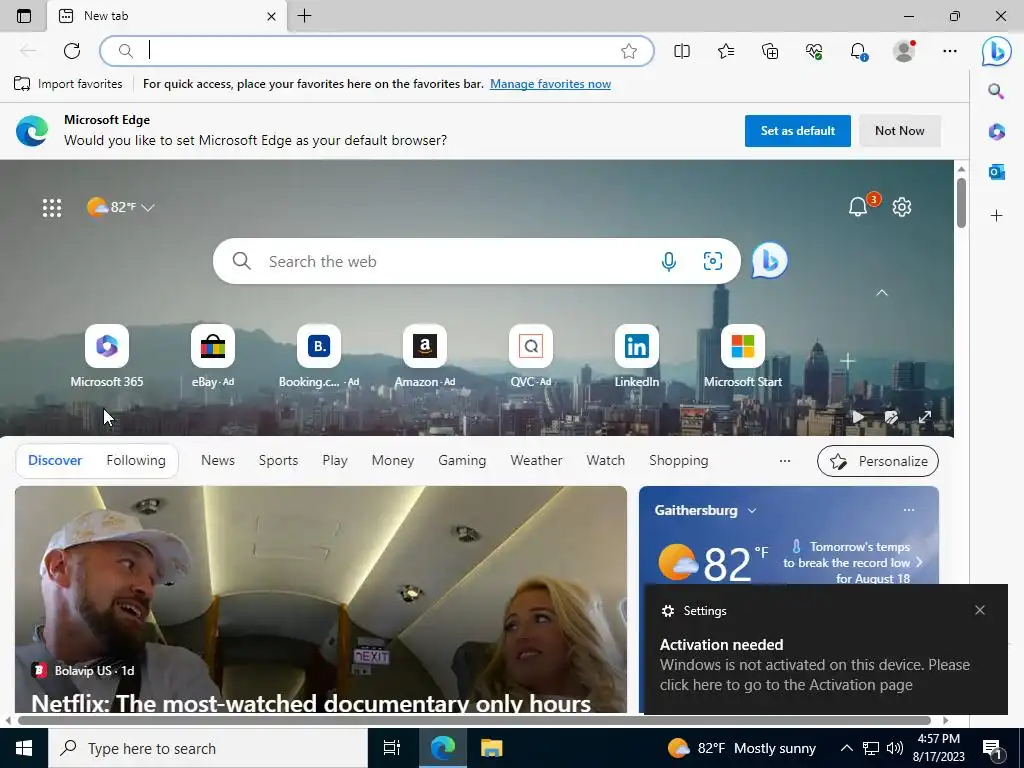Open a new tab with plus button

304,16
